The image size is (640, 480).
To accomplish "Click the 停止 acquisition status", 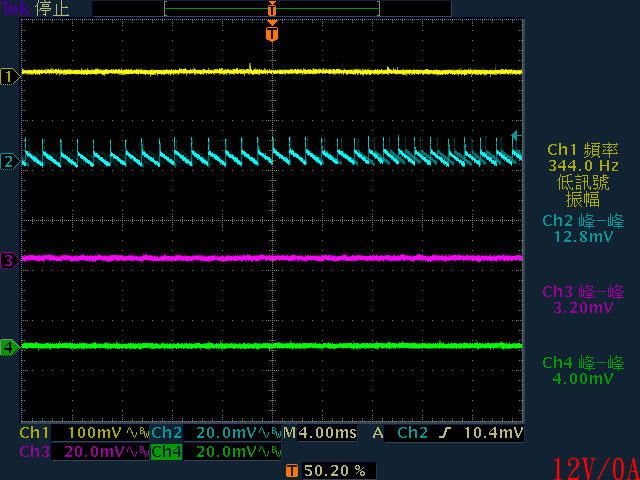I will pyautogui.click(x=52, y=9).
